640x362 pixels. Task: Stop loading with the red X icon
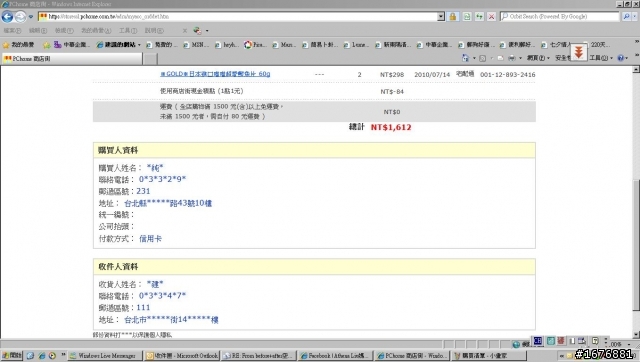click(491, 16)
